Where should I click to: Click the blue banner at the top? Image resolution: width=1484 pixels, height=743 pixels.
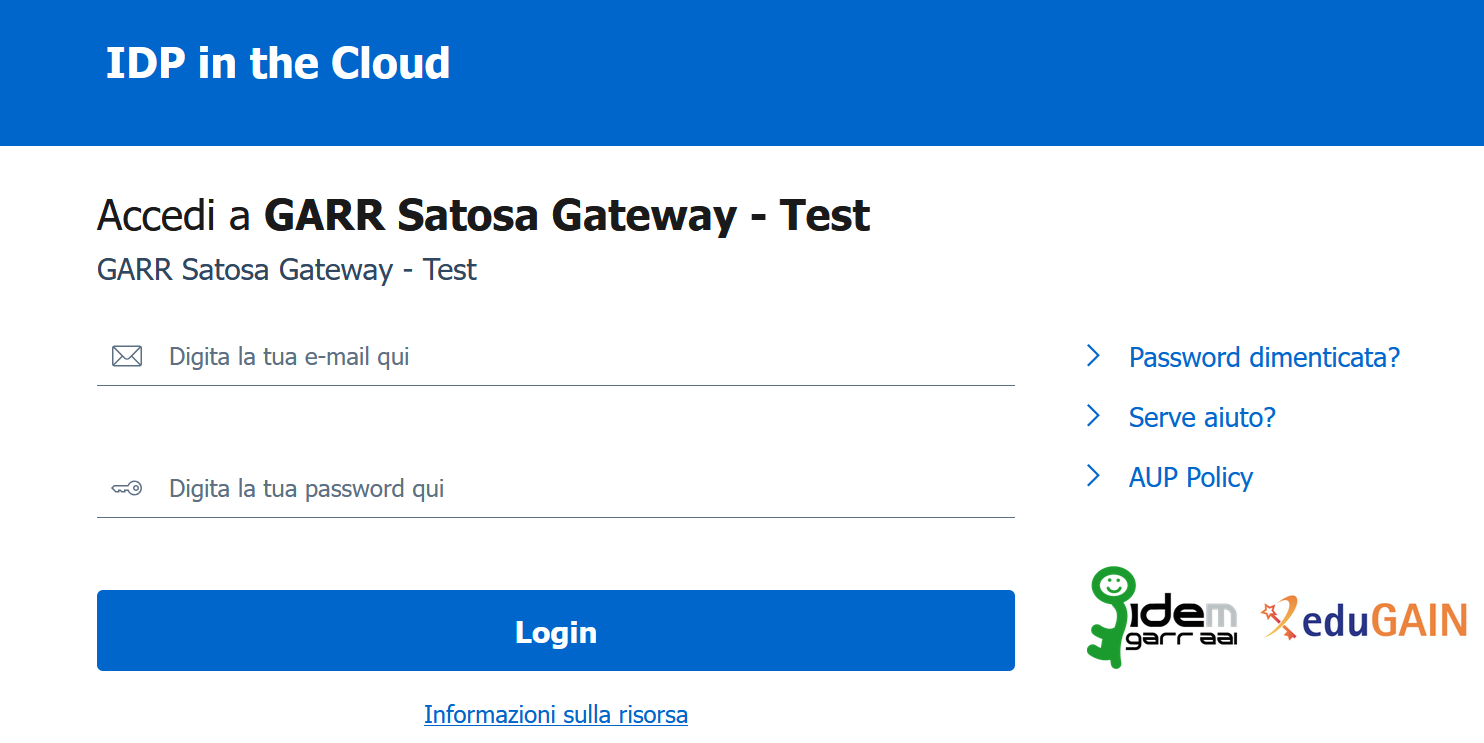click(x=742, y=72)
